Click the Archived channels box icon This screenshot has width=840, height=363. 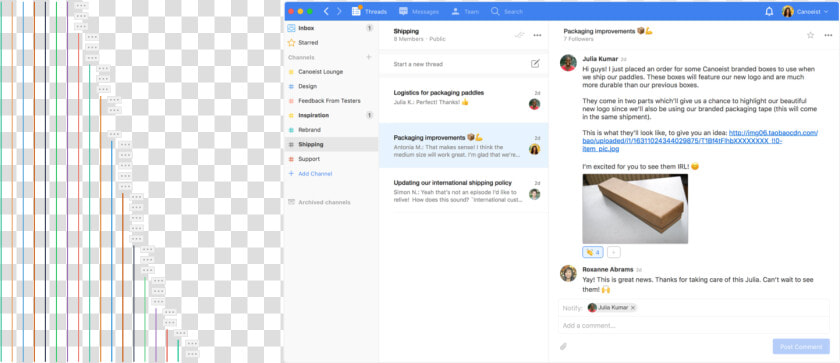291,202
